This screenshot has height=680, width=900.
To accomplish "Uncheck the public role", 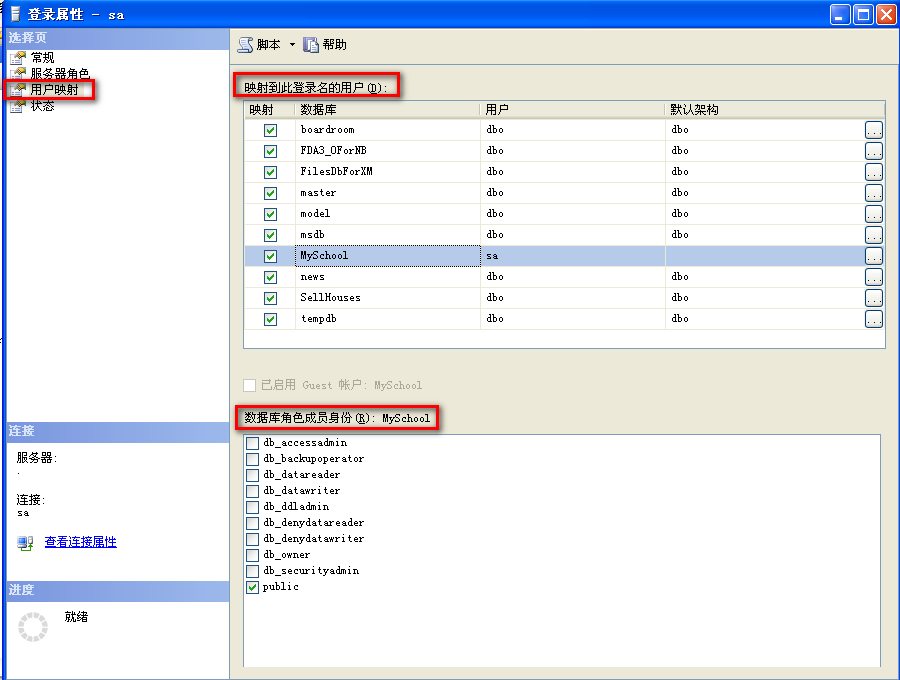I will (252, 587).
